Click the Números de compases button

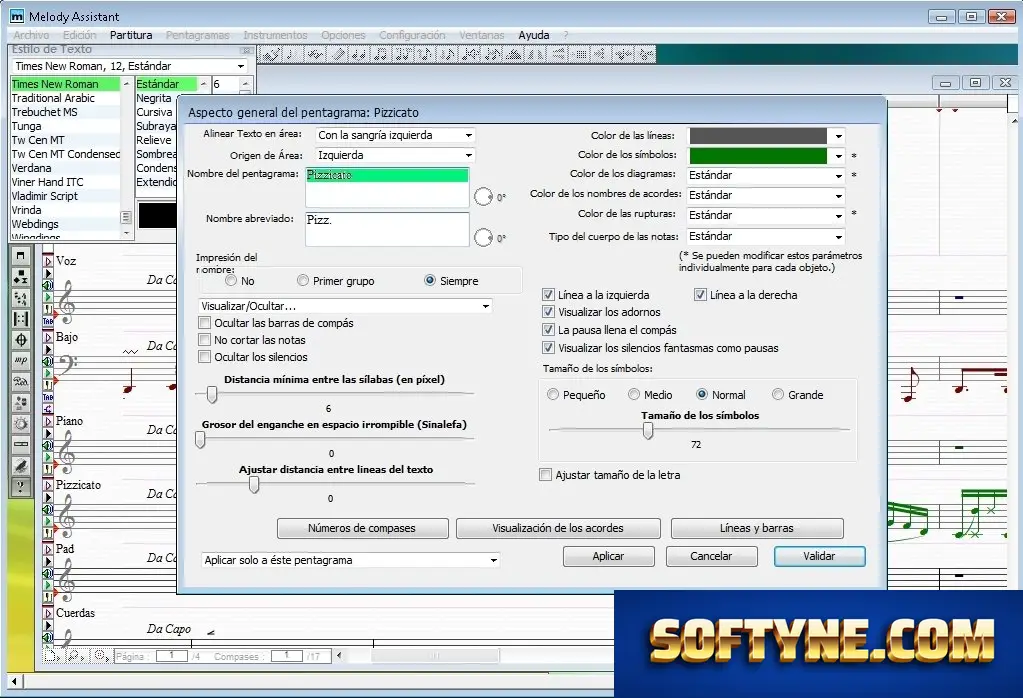click(362, 528)
